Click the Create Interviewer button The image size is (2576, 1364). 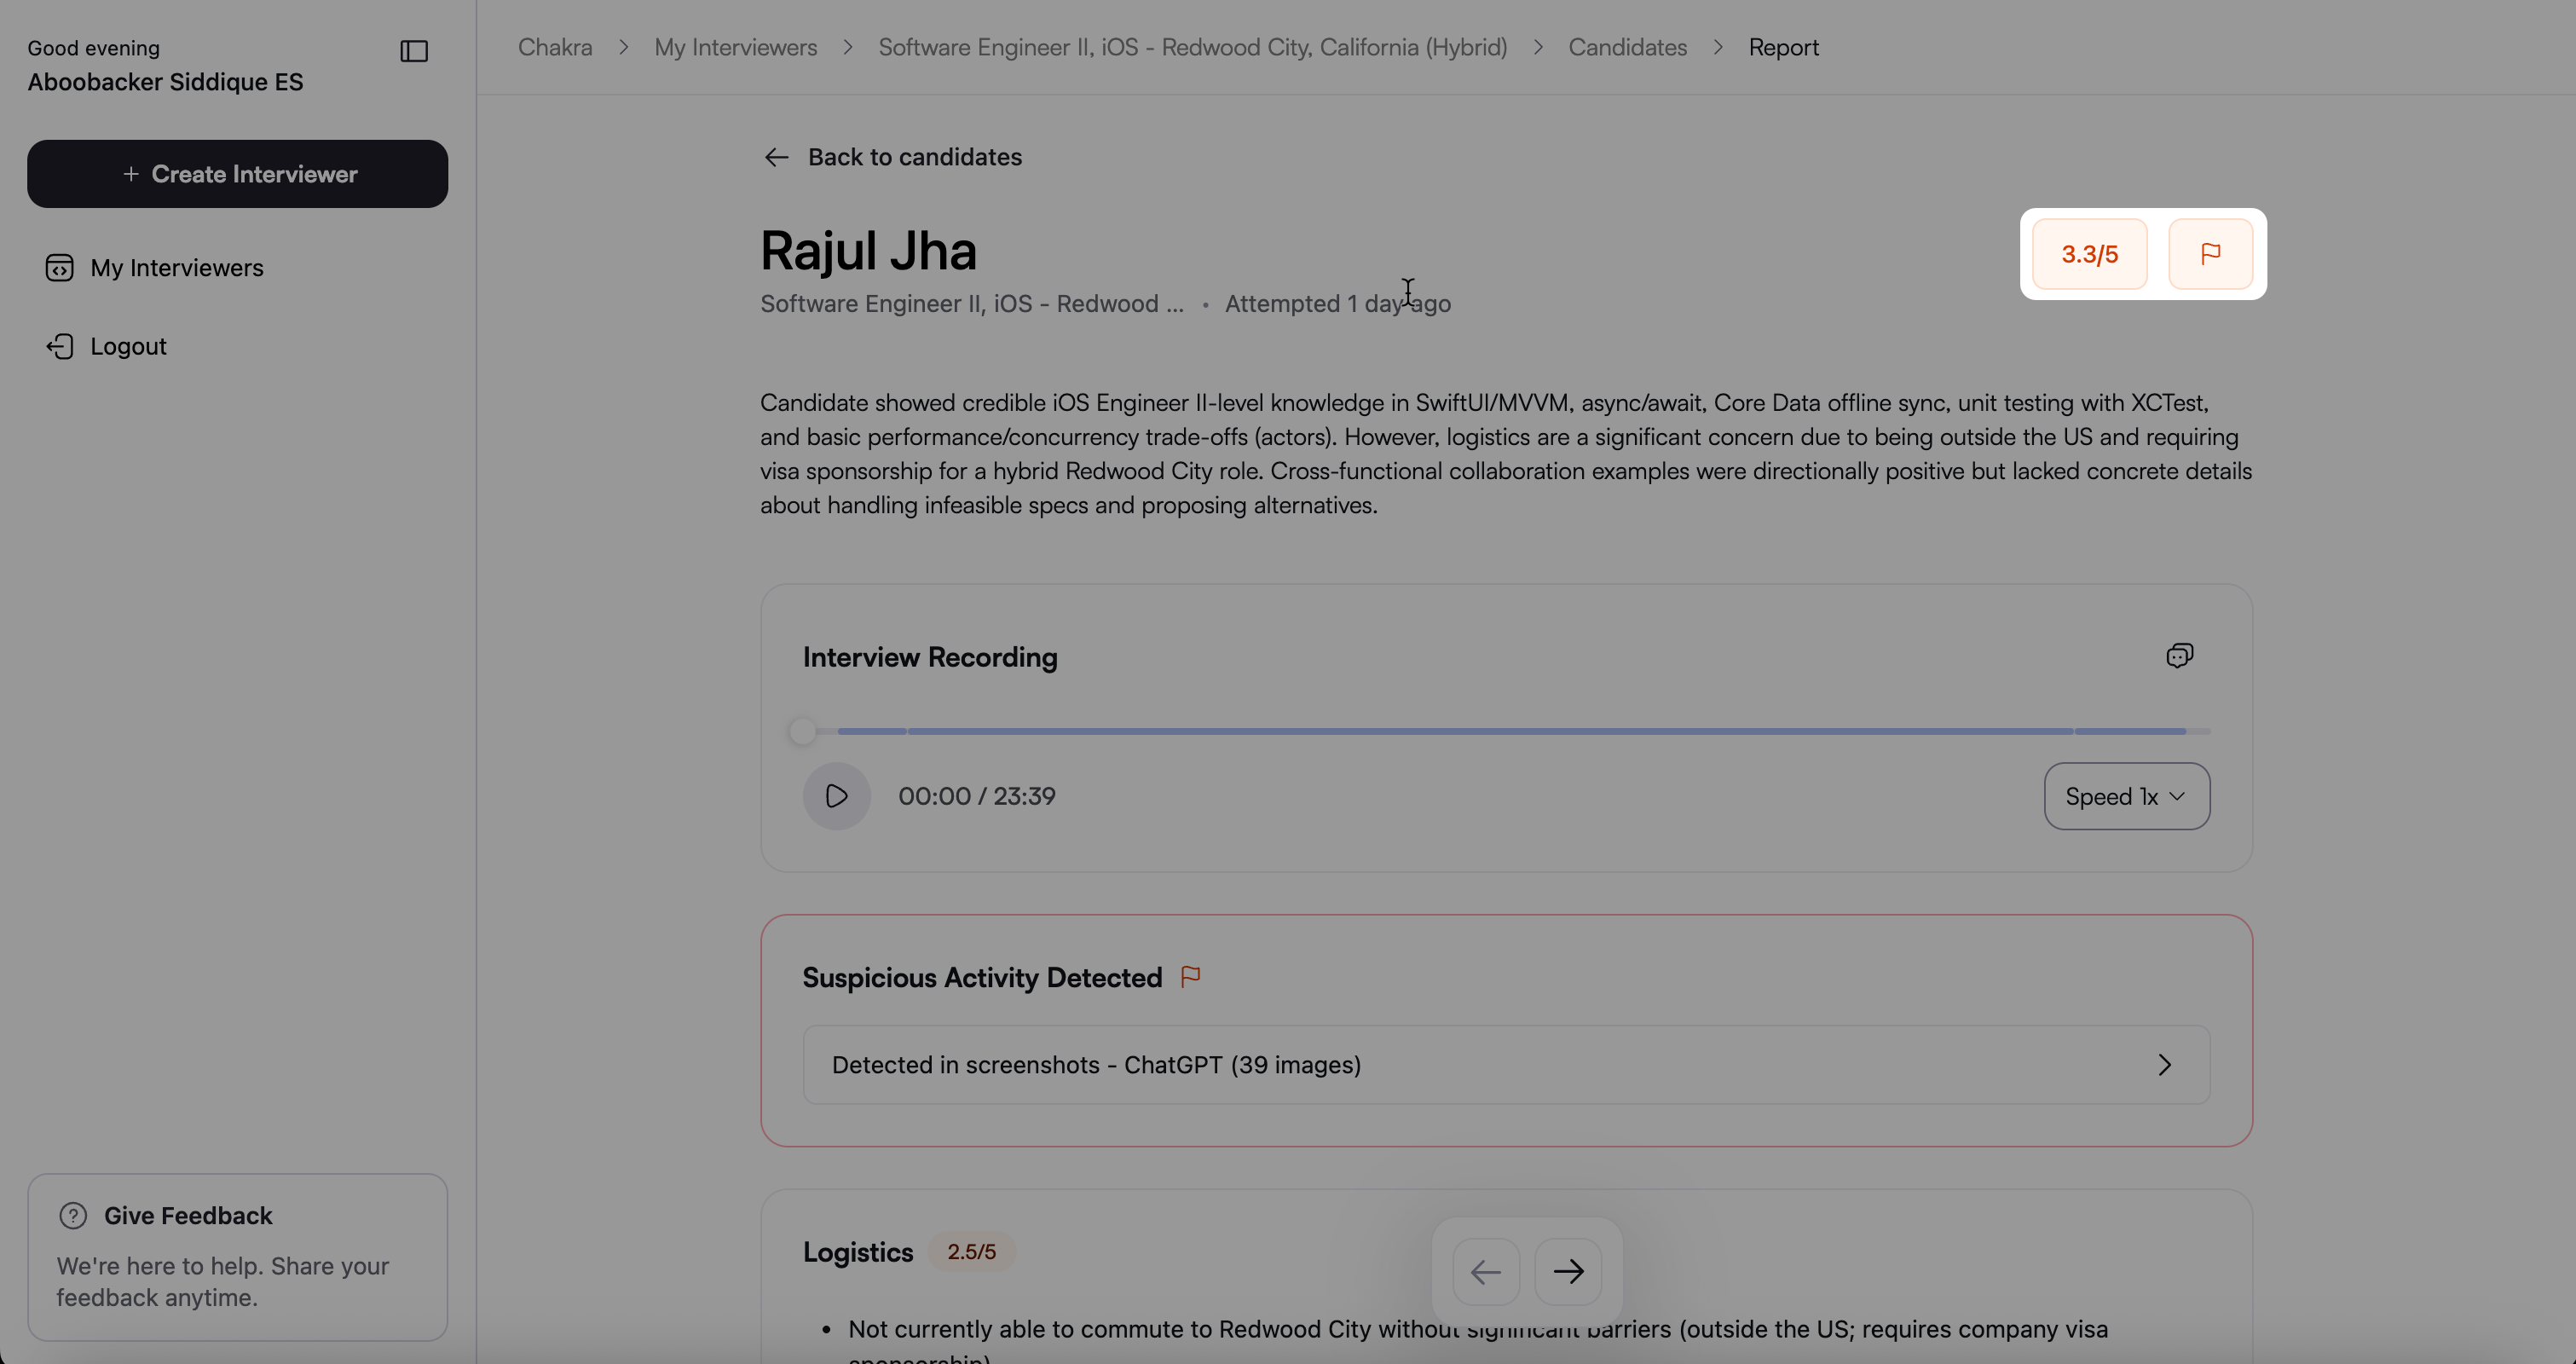(x=238, y=174)
